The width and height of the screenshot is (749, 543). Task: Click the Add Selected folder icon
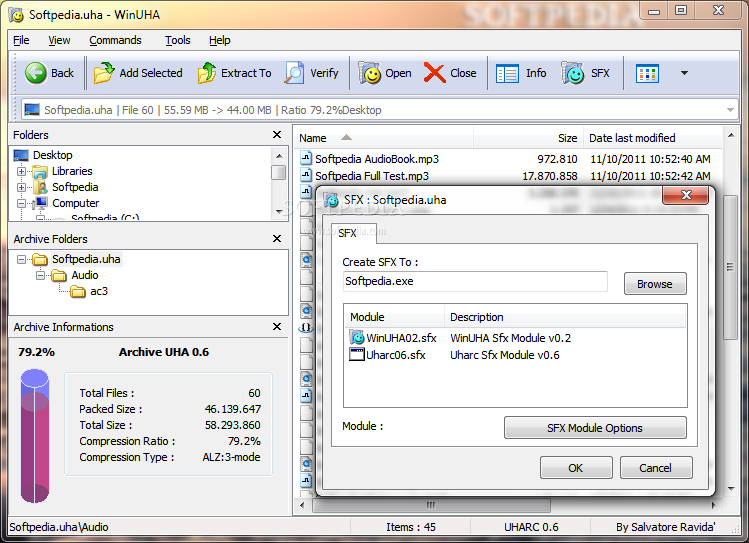[104, 73]
